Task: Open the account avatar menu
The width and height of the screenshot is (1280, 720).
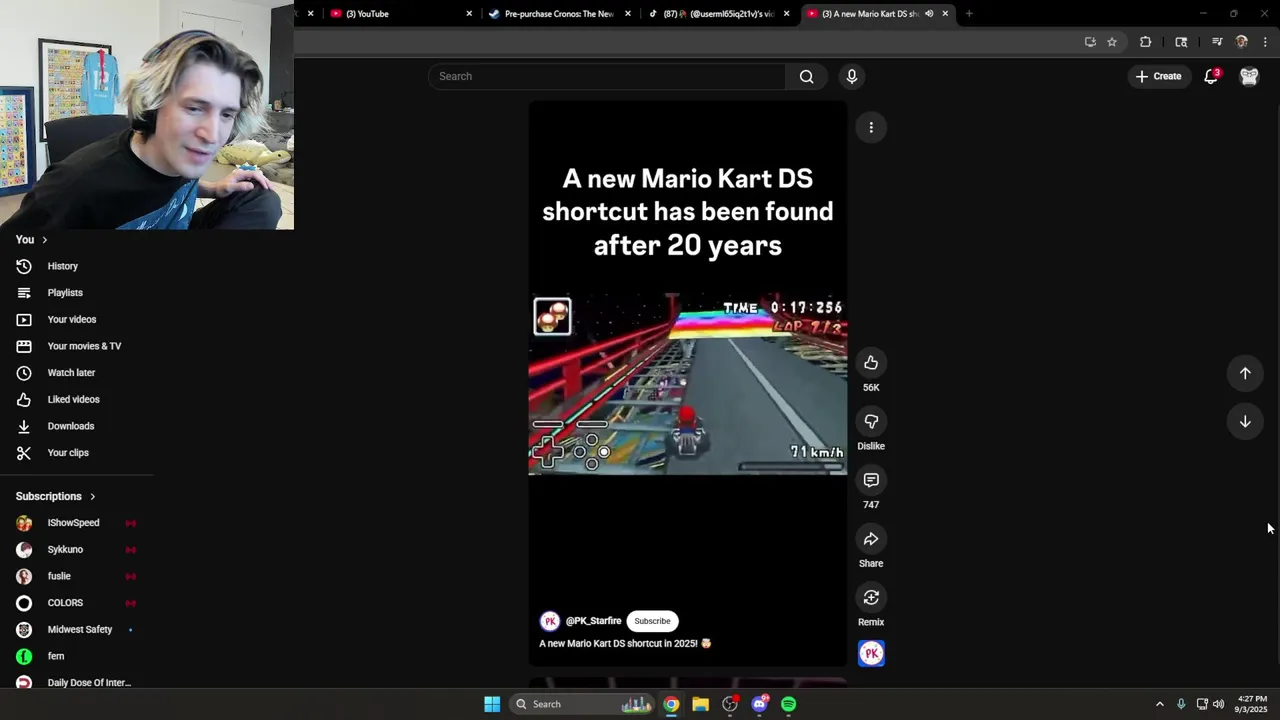Action: coord(1249,76)
